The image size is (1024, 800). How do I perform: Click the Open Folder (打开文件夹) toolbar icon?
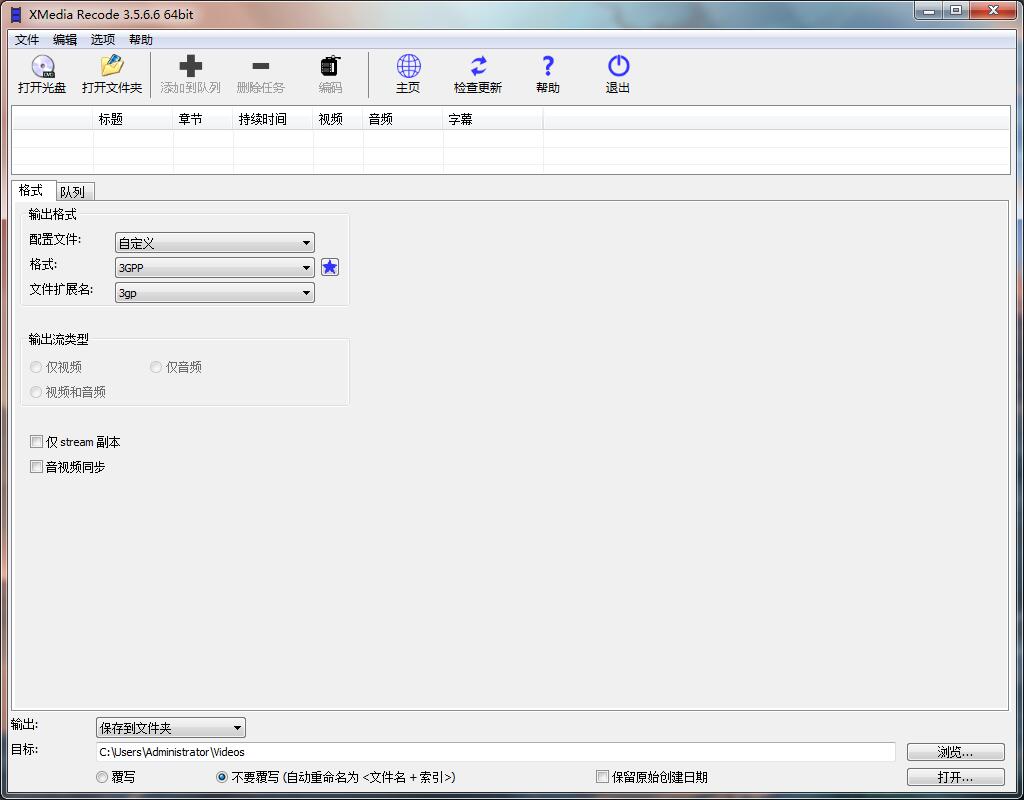112,67
